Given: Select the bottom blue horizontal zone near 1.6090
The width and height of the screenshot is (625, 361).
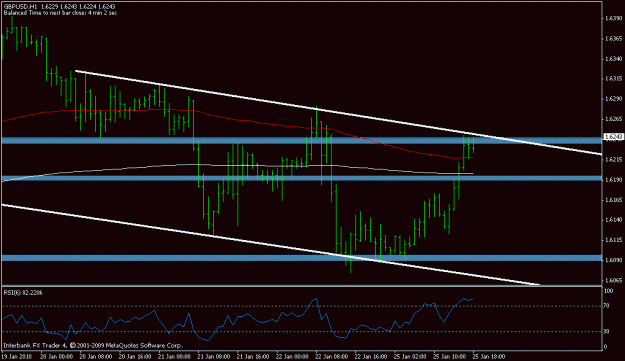Looking at the screenshot, I should (x=301, y=258).
